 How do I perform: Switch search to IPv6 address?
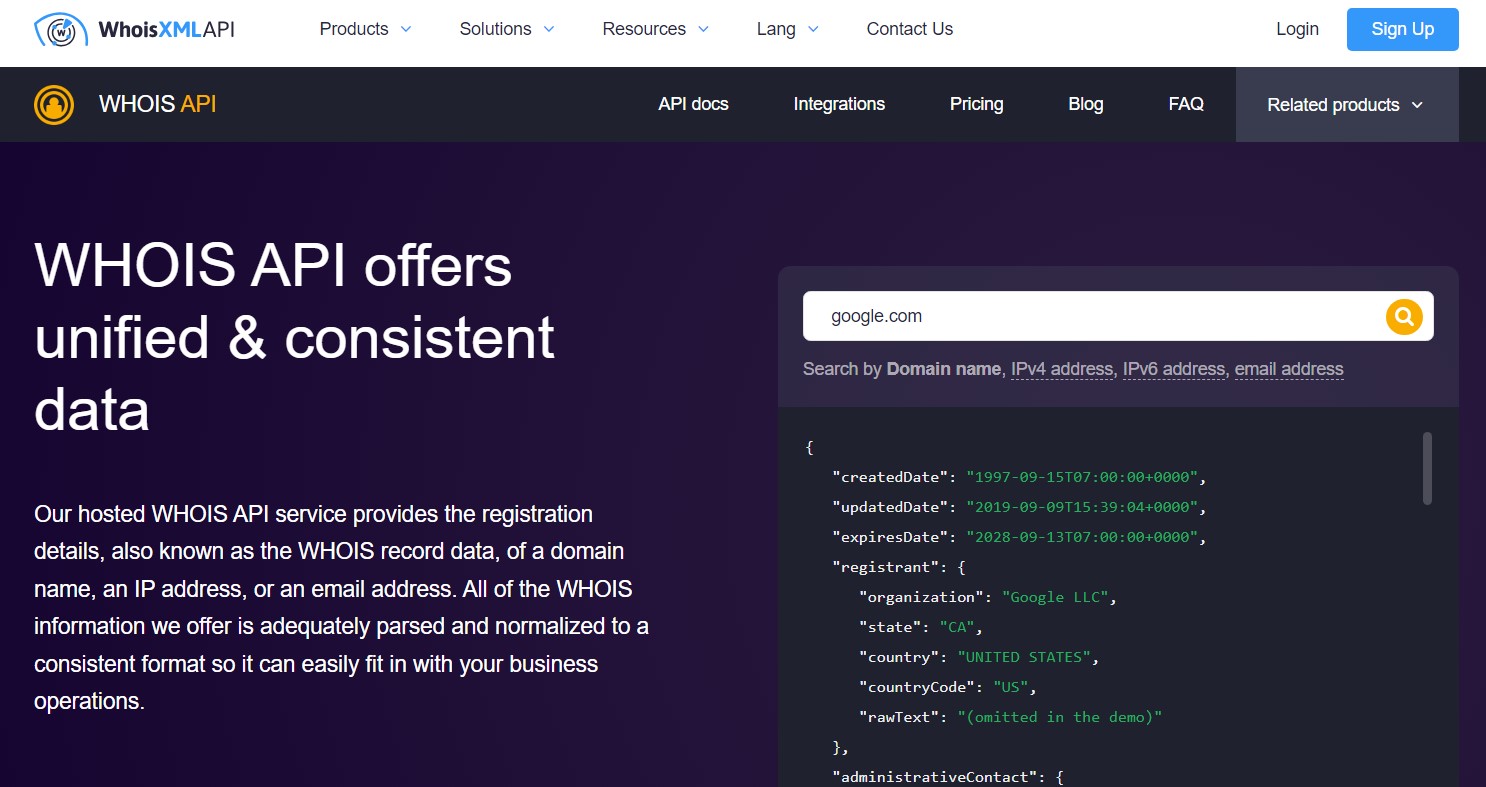click(x=1174, y=369)
